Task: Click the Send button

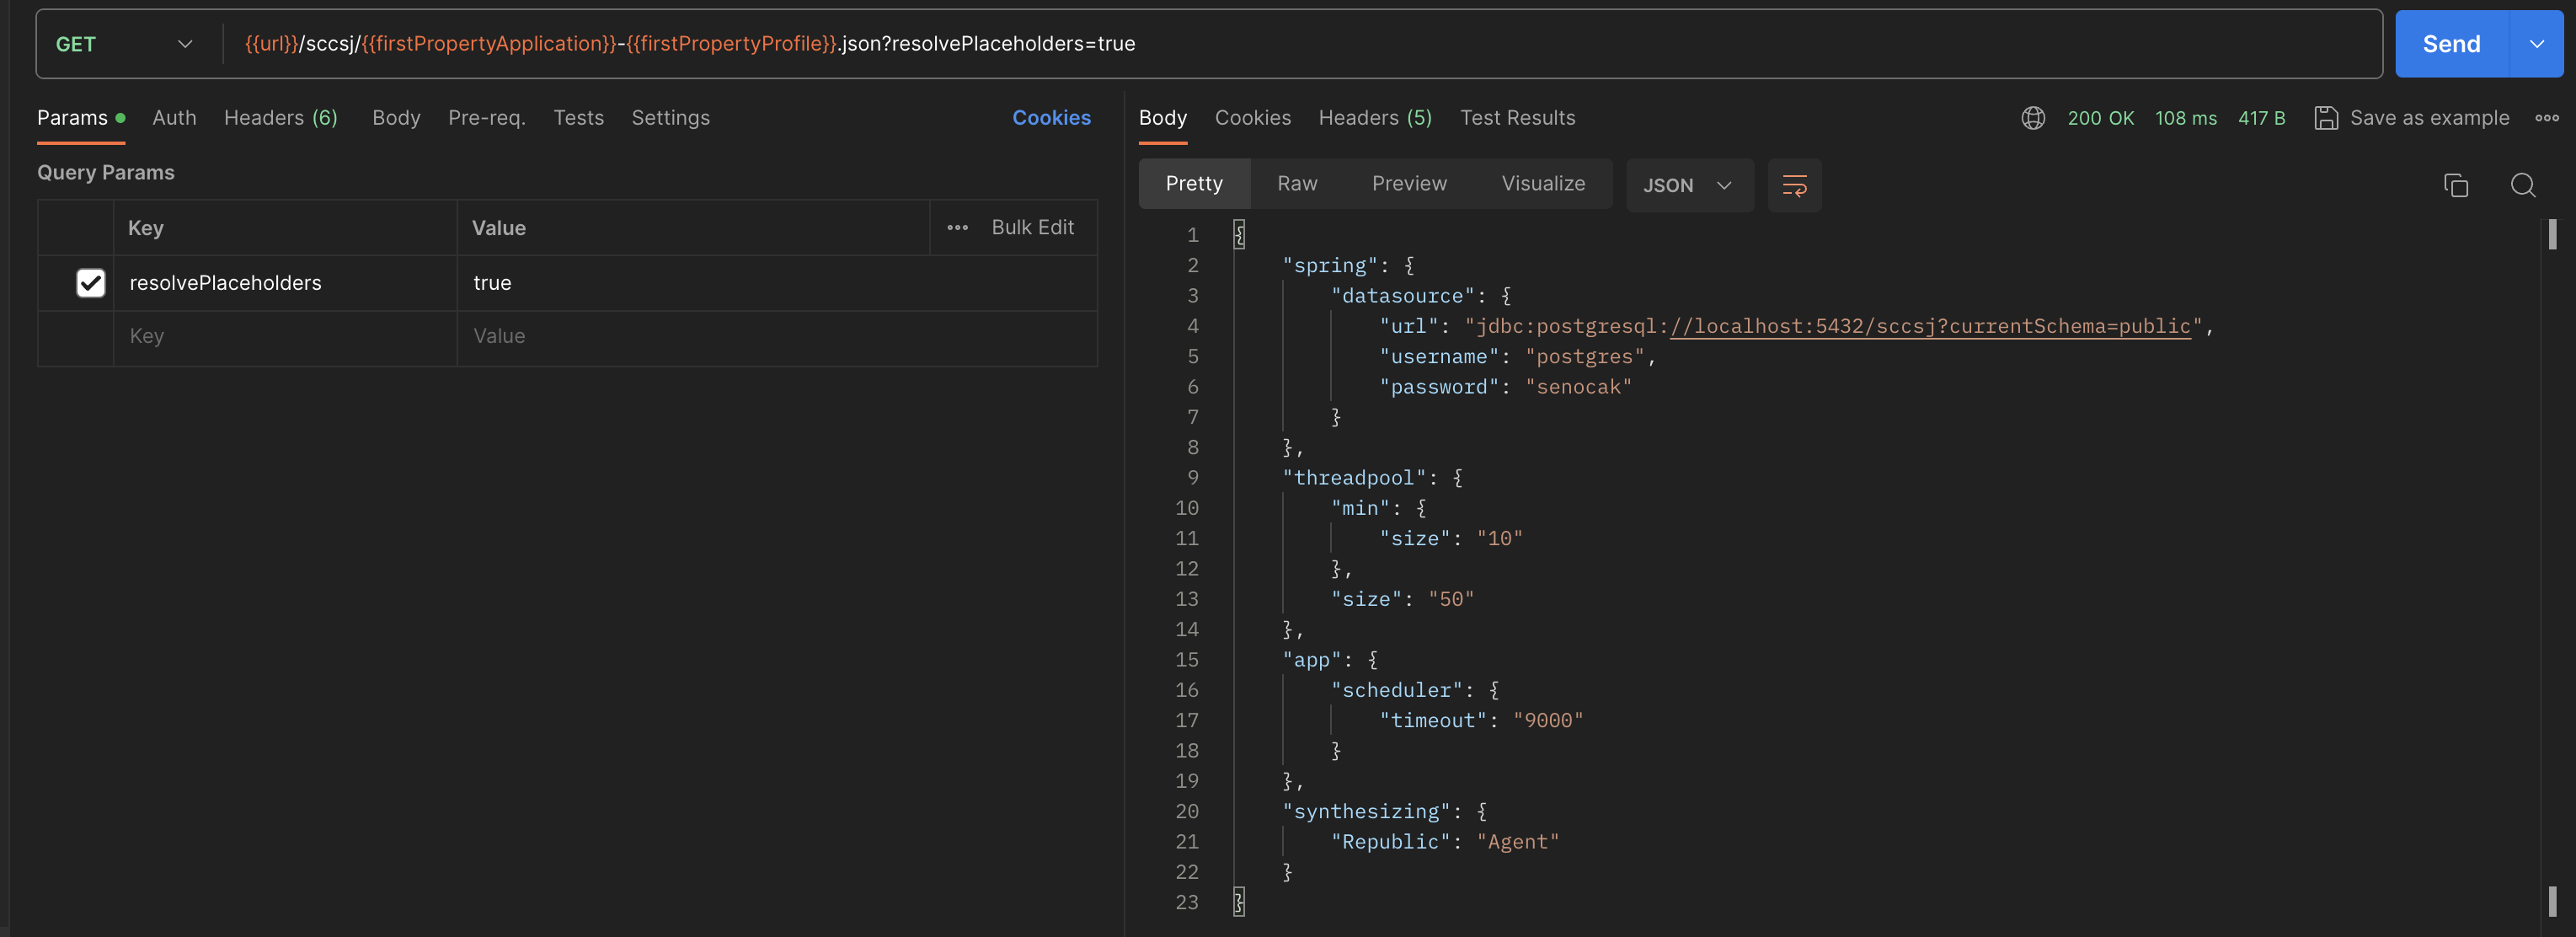Action: (x=2450, y=44)
